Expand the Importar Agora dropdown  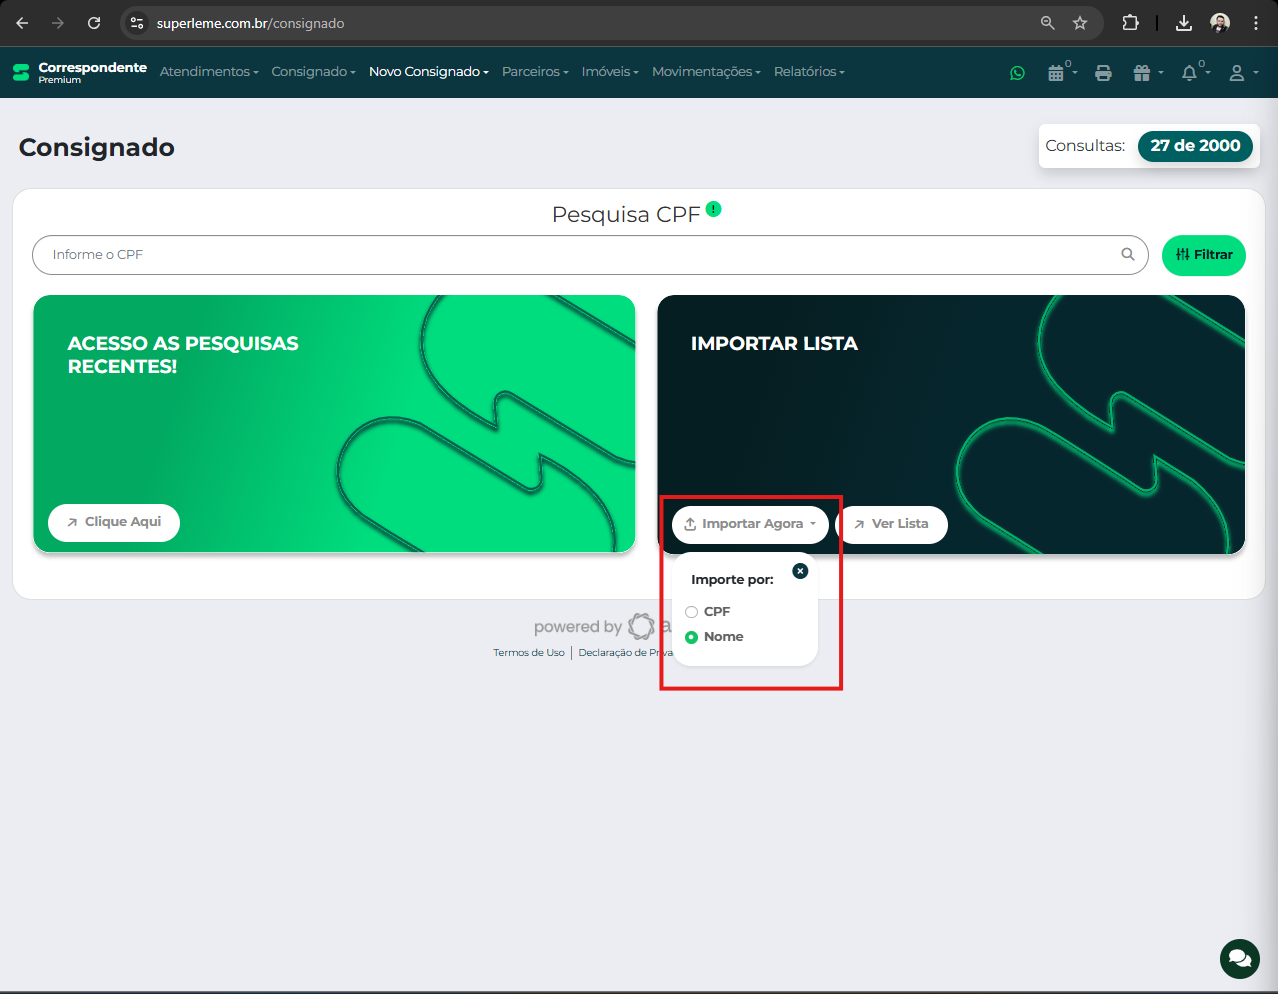750,524
